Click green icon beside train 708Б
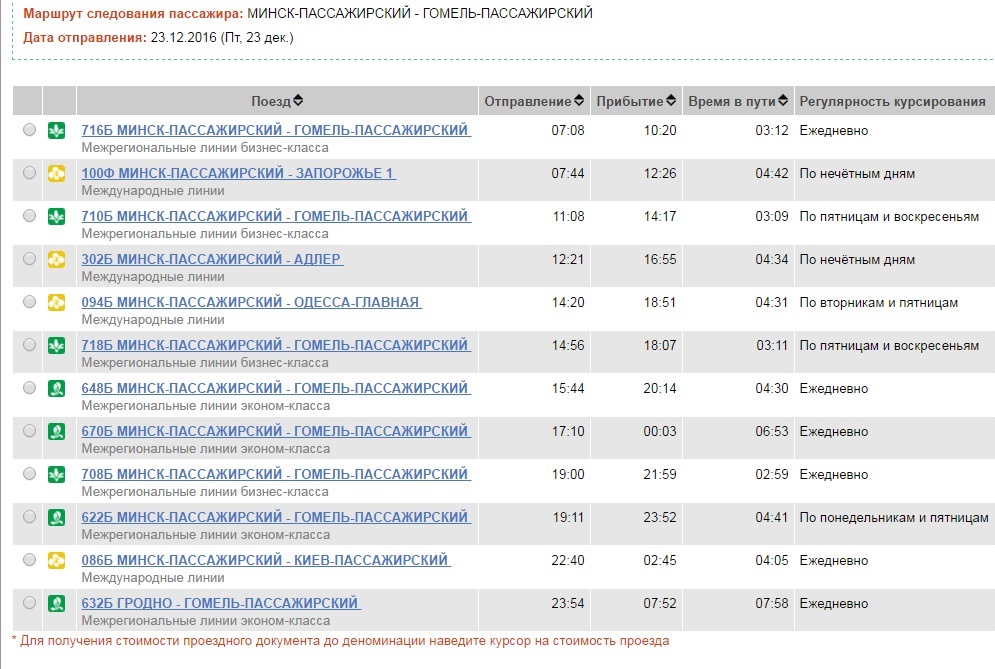 coord(58,474)
